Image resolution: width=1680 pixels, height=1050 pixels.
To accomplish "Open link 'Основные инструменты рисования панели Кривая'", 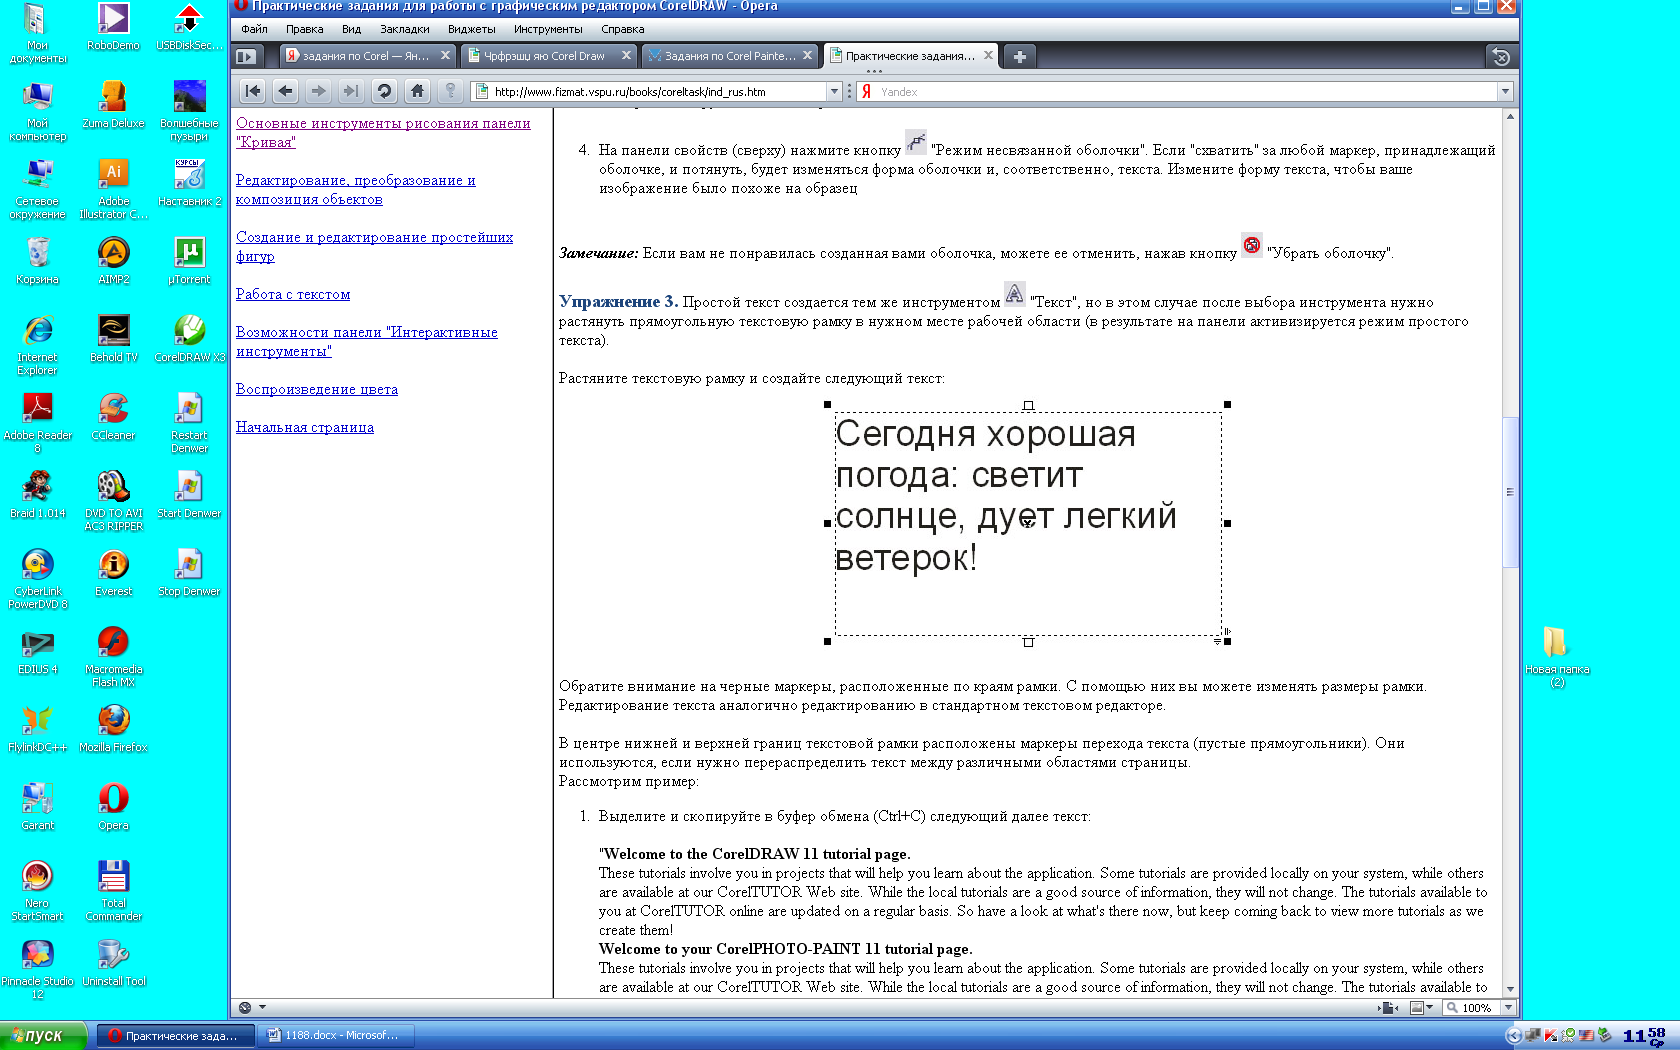I will pyautogui.click(x=383, y=133).
